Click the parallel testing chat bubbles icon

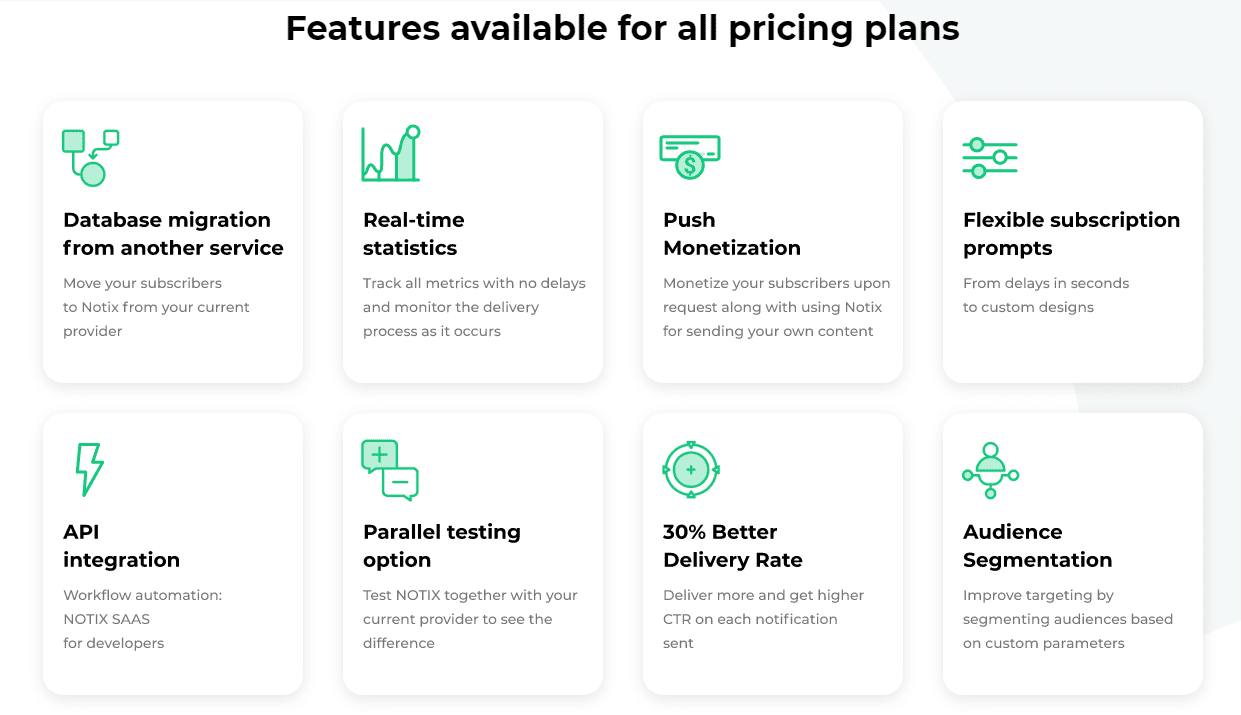(x=390, y=470)
